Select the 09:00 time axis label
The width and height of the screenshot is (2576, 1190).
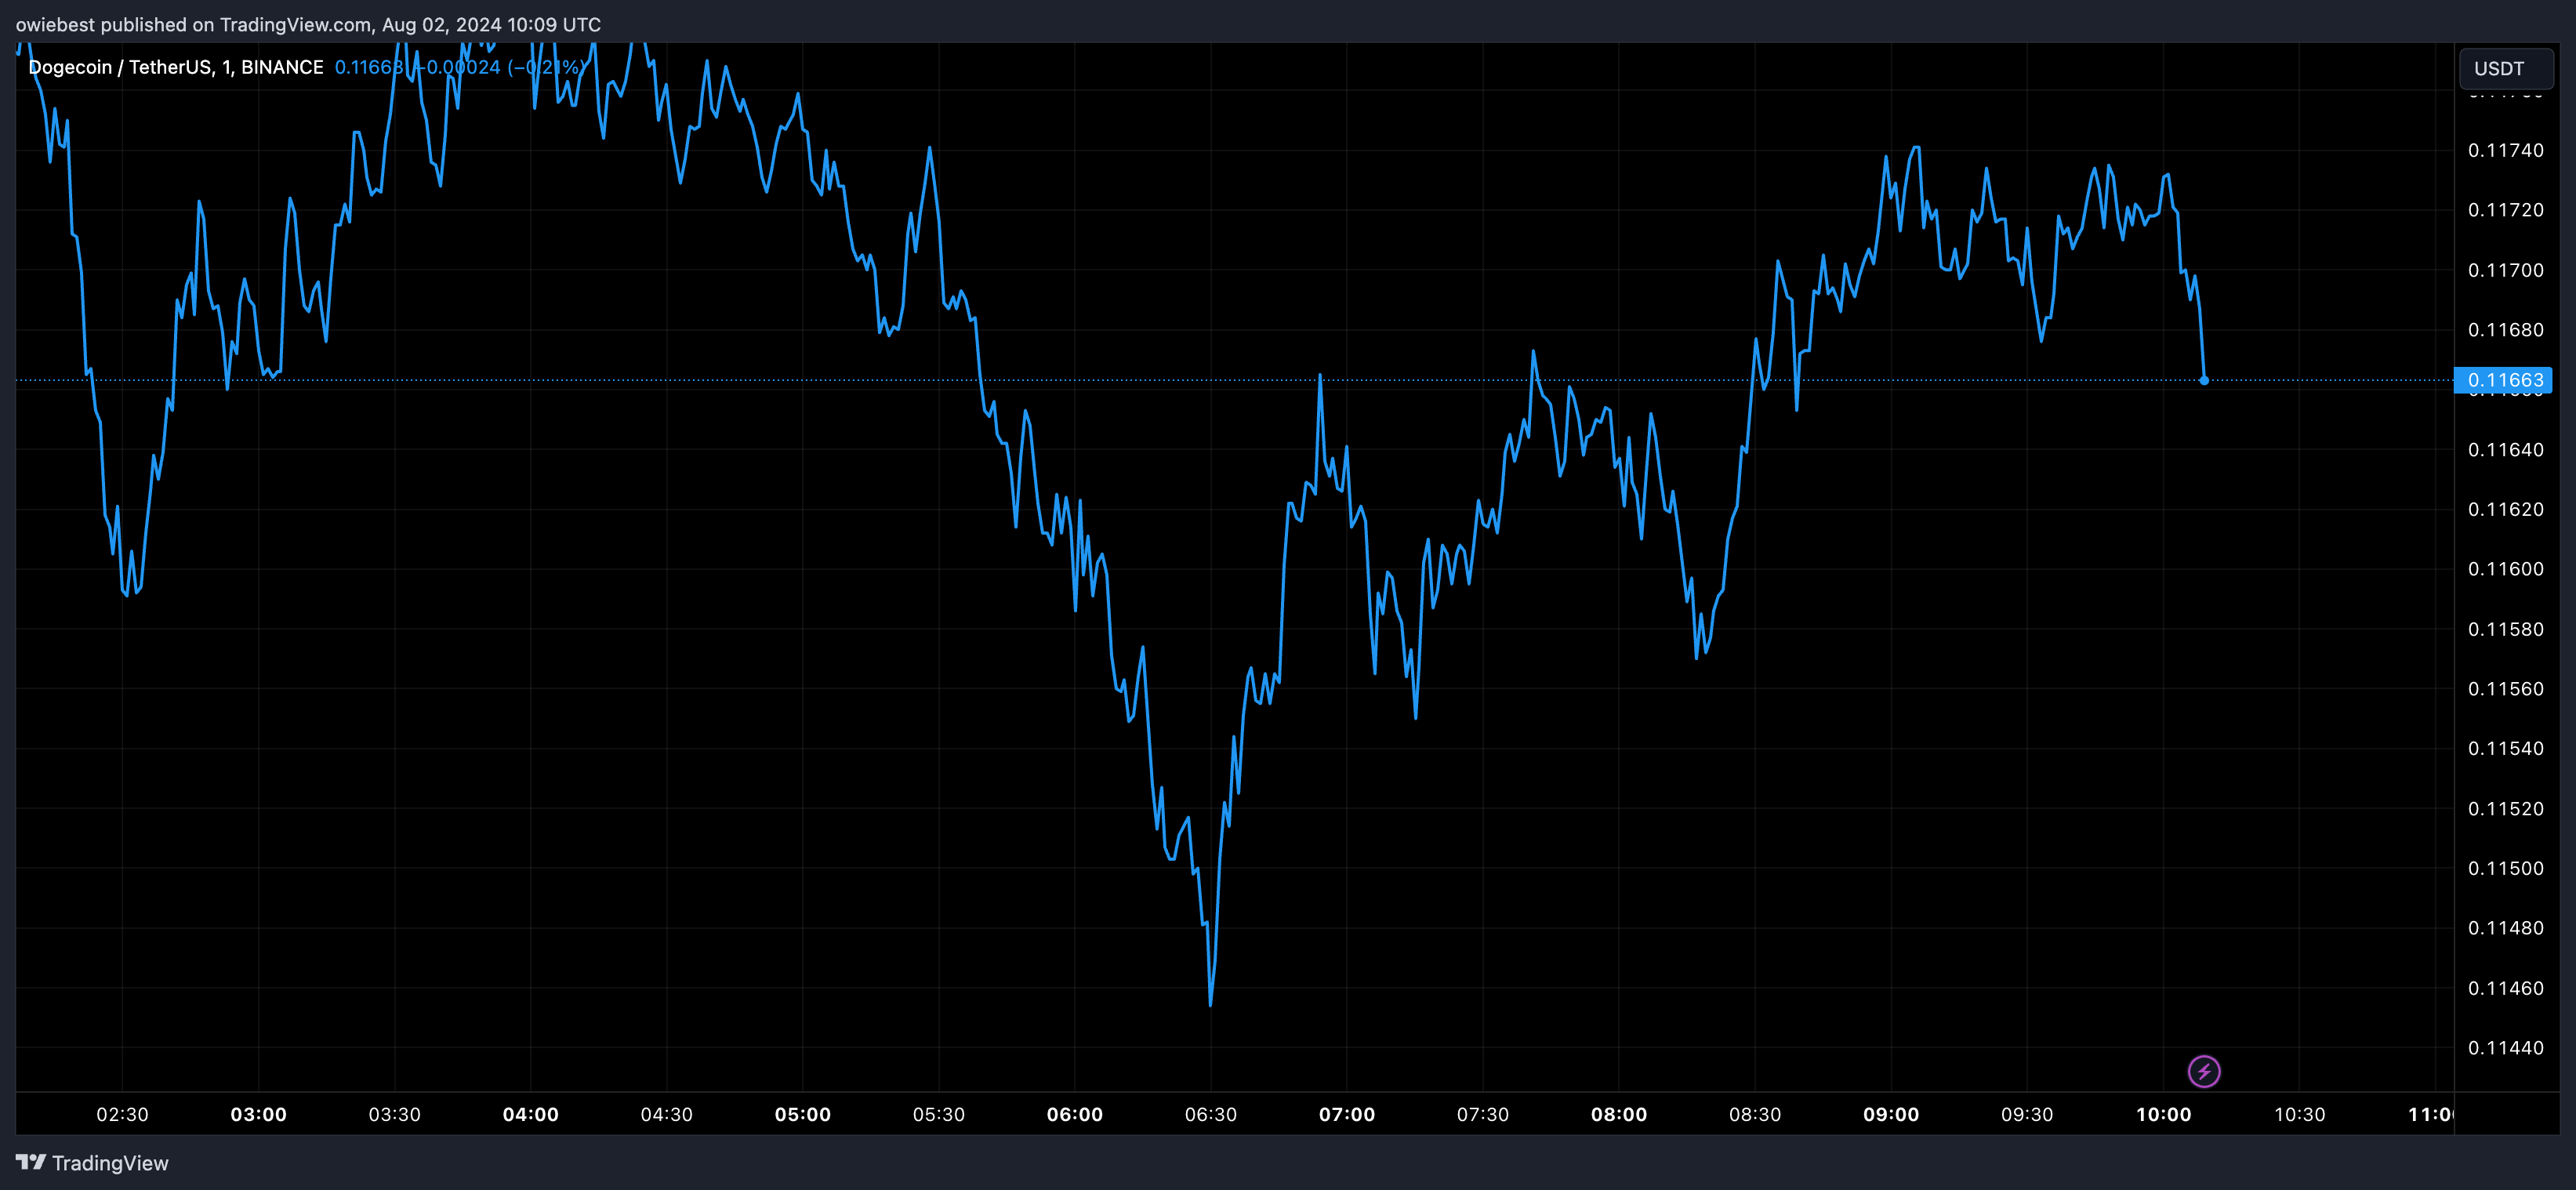(1890, 1114)
